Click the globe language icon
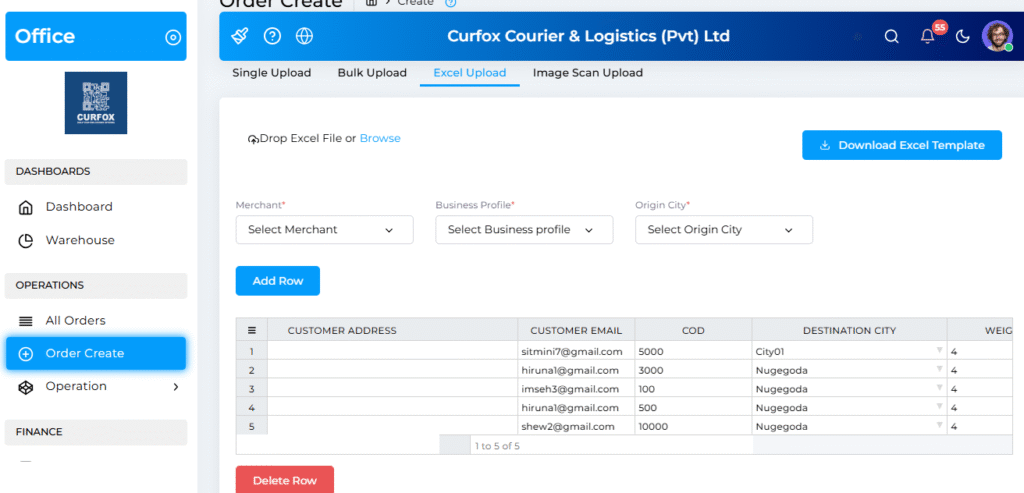This screenshot has width=1024, height=493. pyautogui.click(x=305, y=36)
